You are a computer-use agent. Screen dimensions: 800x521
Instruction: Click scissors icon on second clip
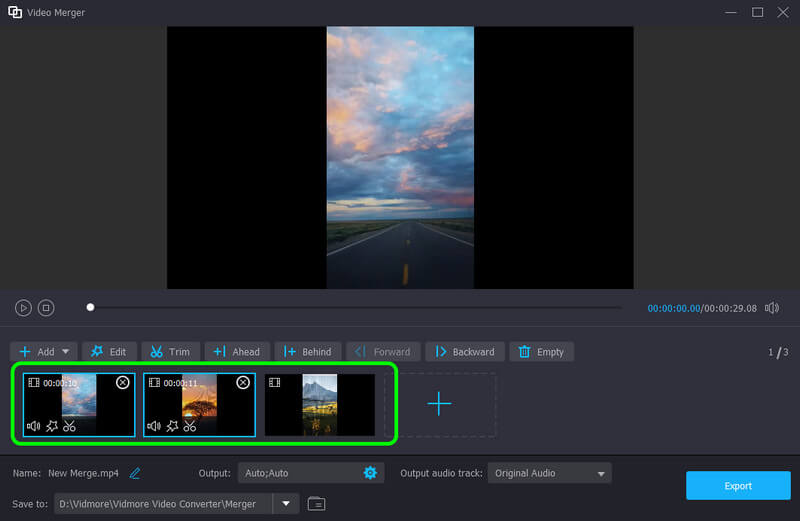(x=189, y=426)
